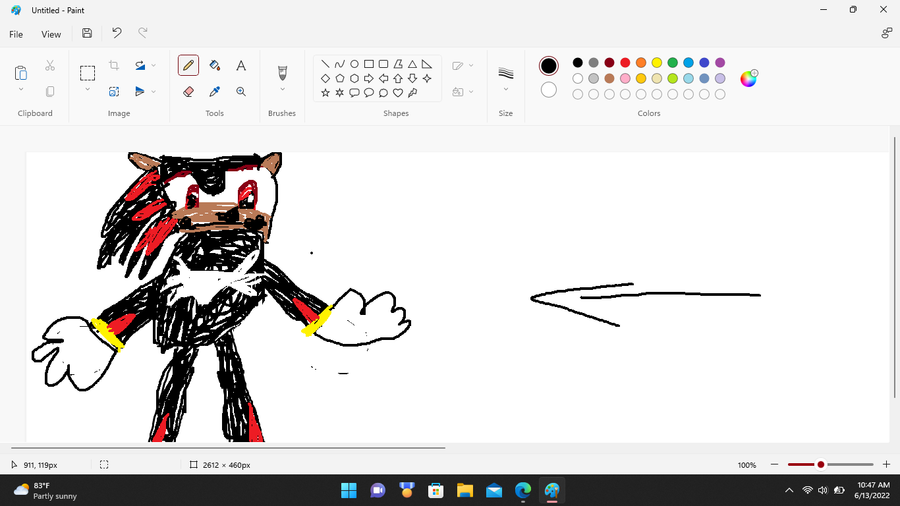
Task: Open the Brushes dropdown
Action: (x=282, y=89)
